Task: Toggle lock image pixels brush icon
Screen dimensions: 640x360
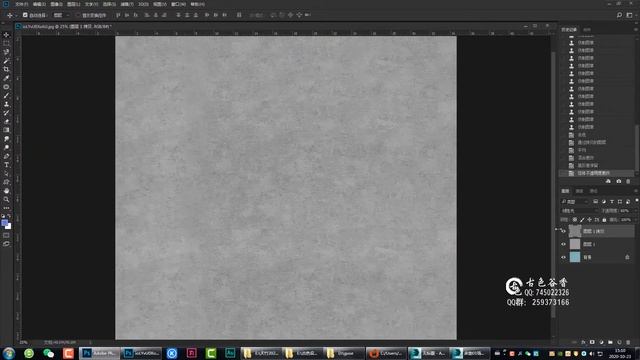Action: 582,220
